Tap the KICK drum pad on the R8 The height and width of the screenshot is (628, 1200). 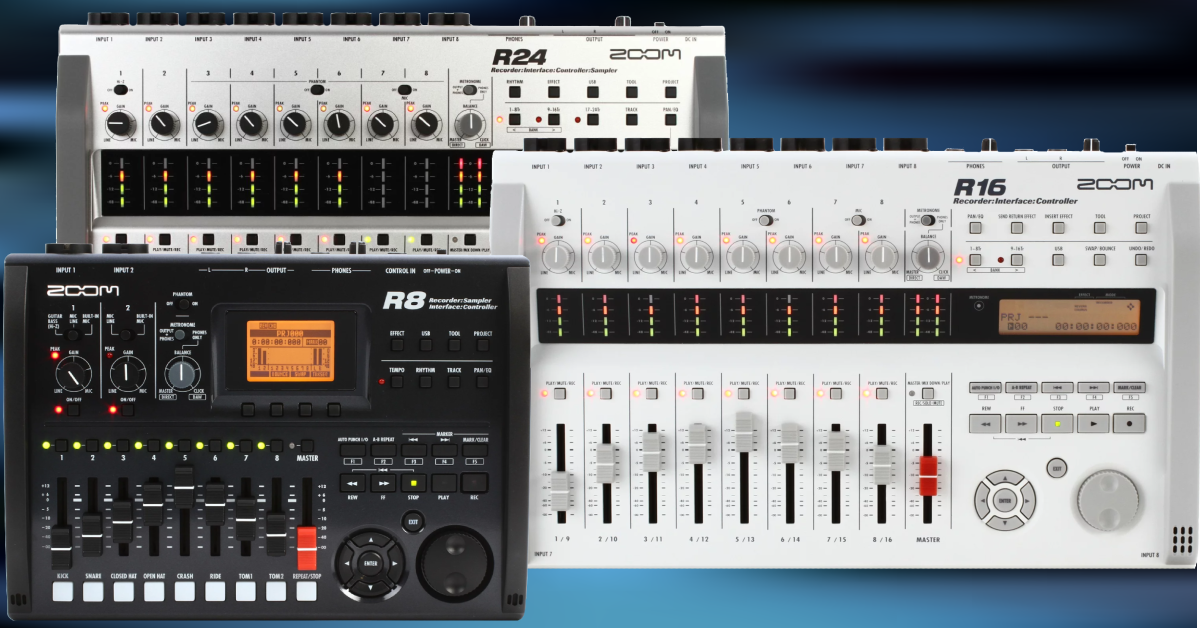click(x=62, y=591)
